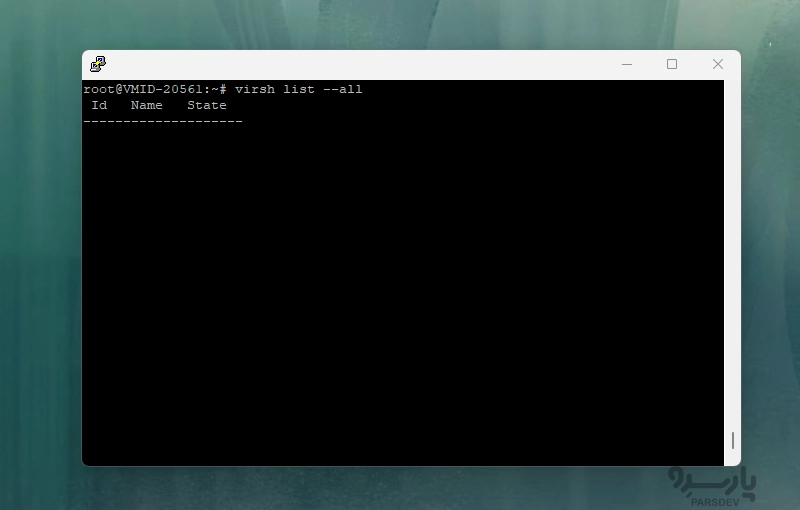The width and height of the screenshot is (800, 510).
Task: Click the 'virsh list --all' command text
Action: coord(298,89)
